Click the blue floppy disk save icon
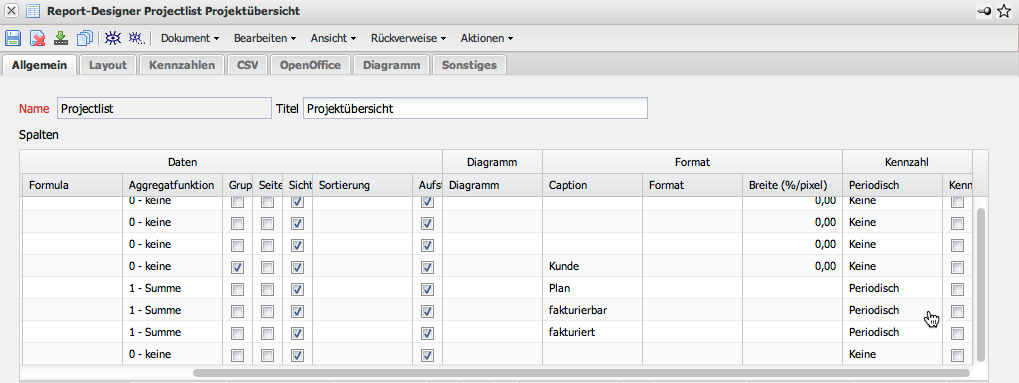Screen dimensions: 1019x383 13,38
